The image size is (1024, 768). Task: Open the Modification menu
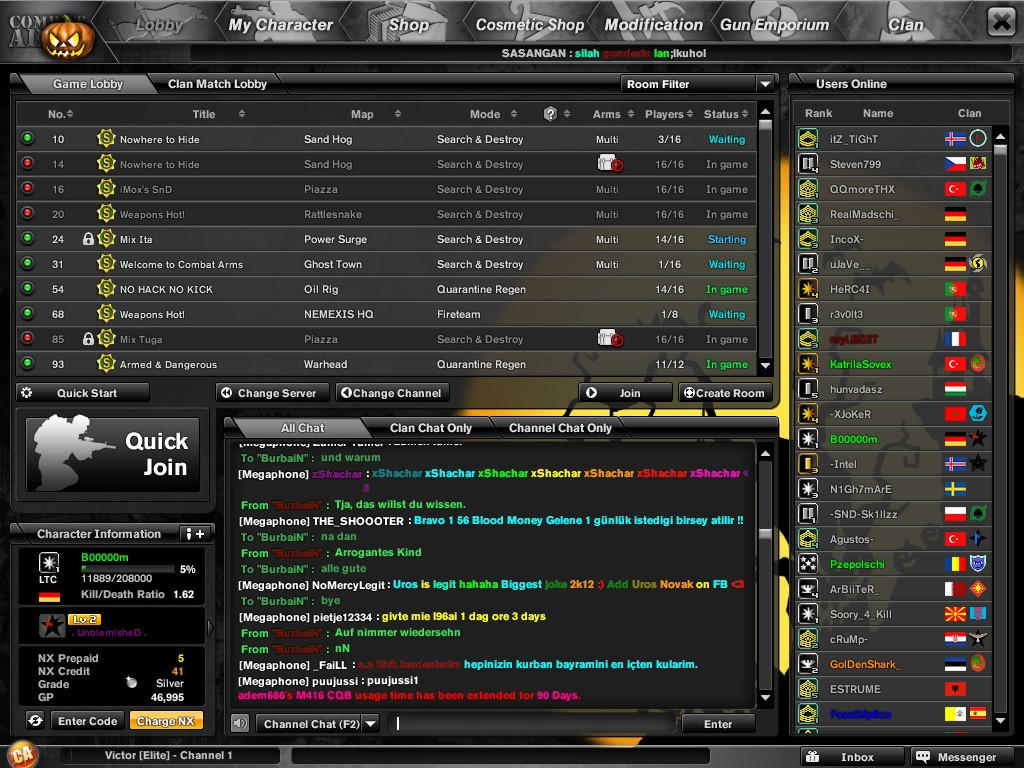click(x=653, y=25)
